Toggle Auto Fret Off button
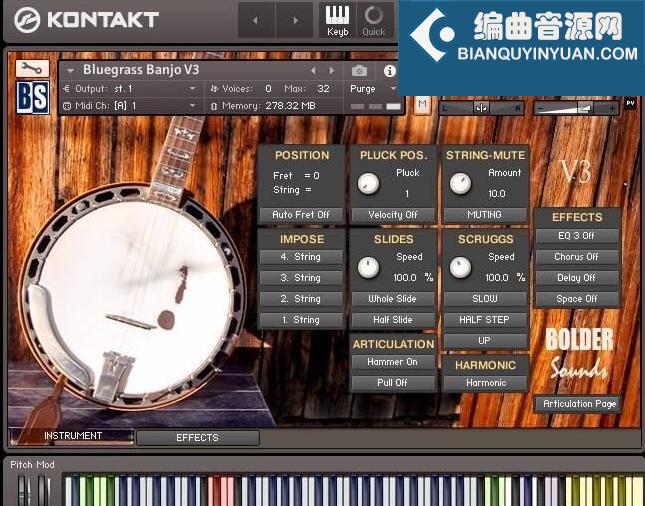 pos(301,215)
